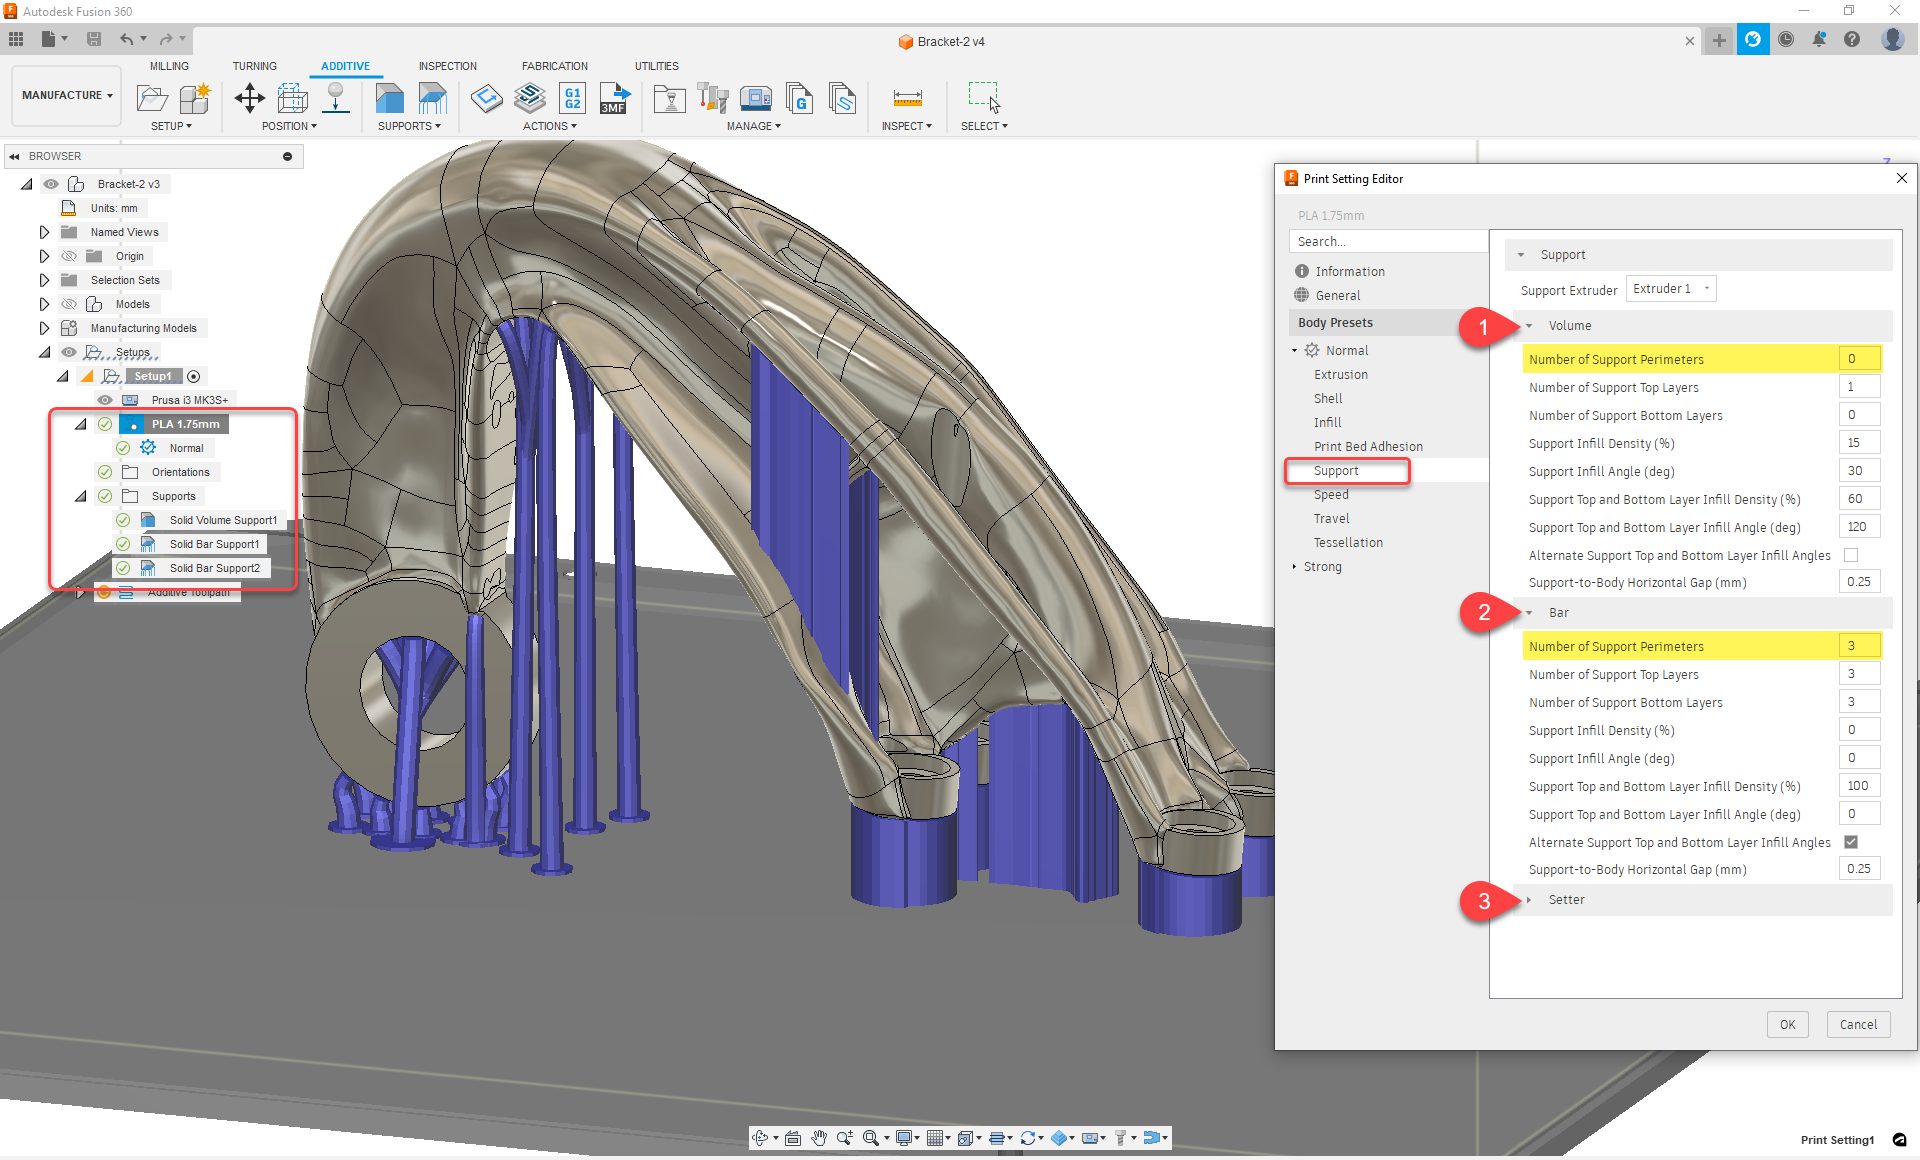The height and width of the screenshot is (1160, 1920).
Task: Click the Bar Support toolbar icon
Action: pyautogui.click(x=432, y=98)
